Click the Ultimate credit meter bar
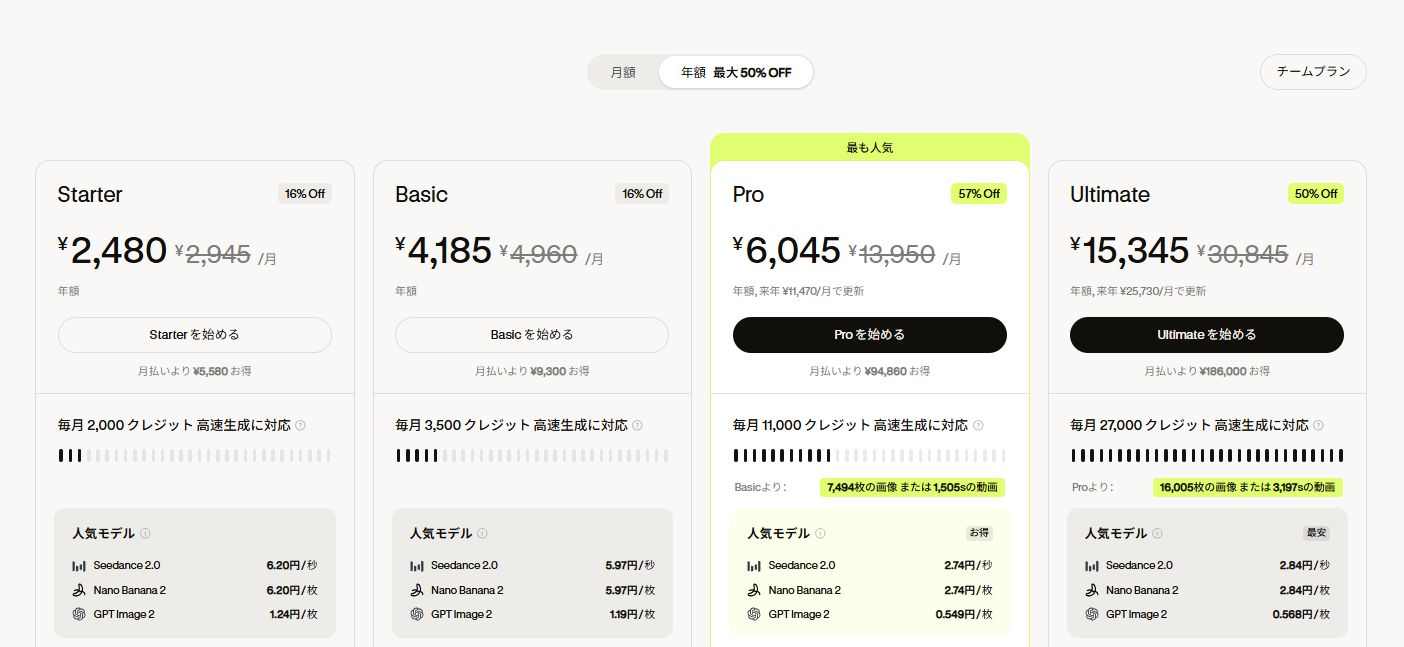Screen dimensions: 1404x647 point(1207,456)
